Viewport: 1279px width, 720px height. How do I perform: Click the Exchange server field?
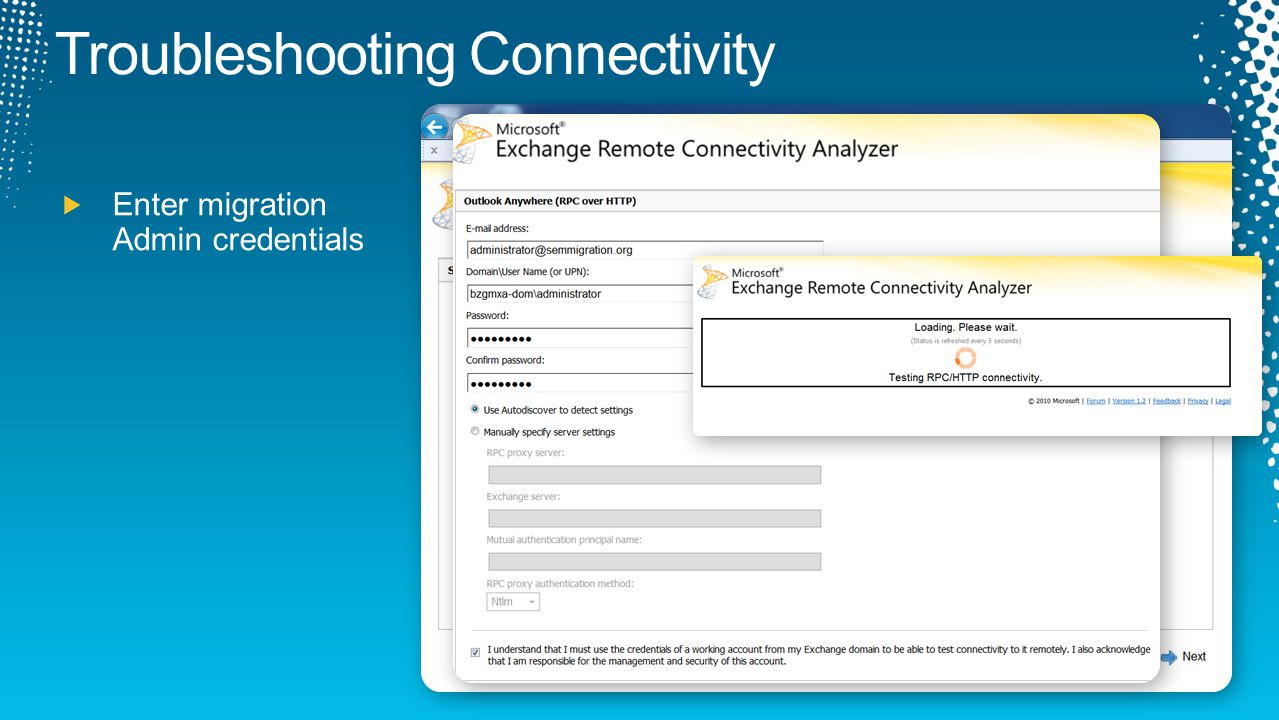click(654, 518)
